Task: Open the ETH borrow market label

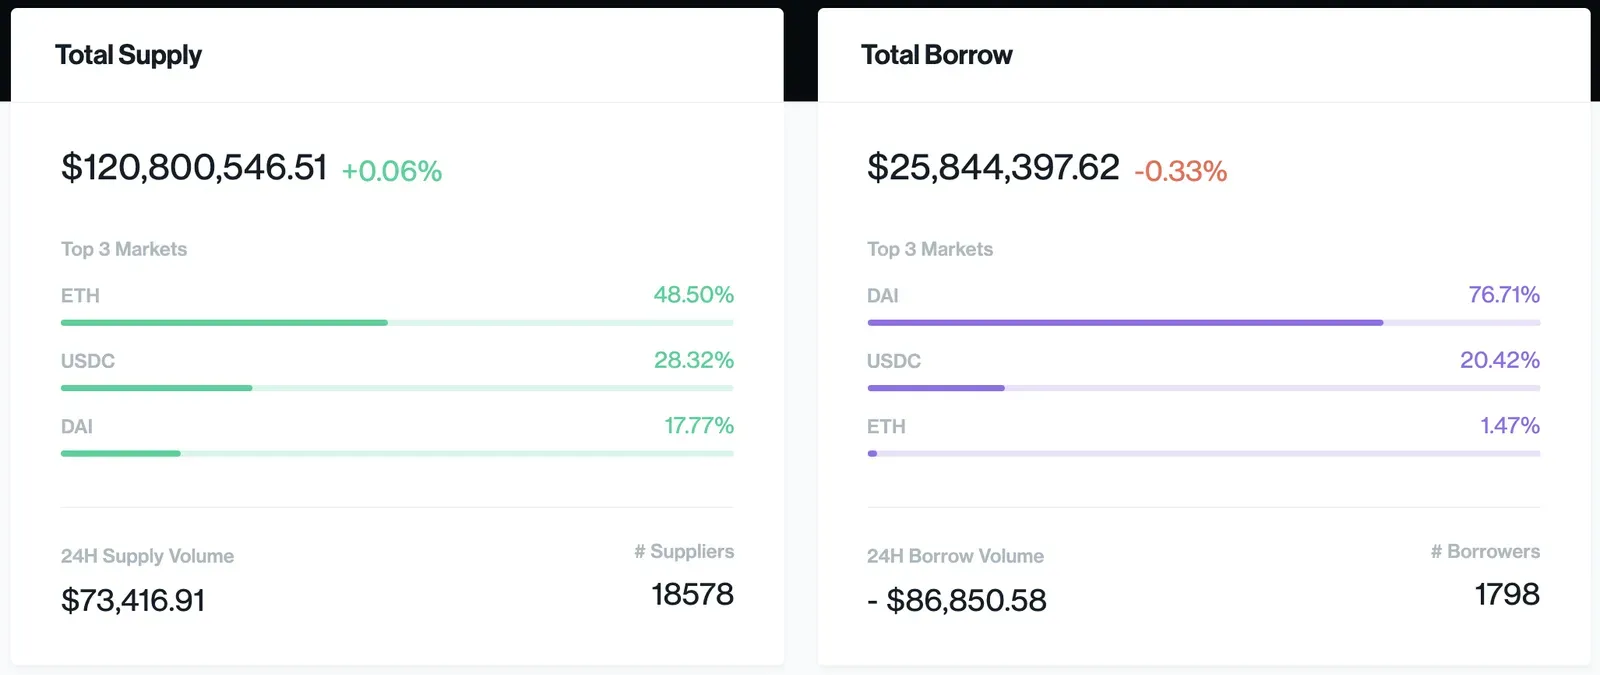Action: (886, 427)
